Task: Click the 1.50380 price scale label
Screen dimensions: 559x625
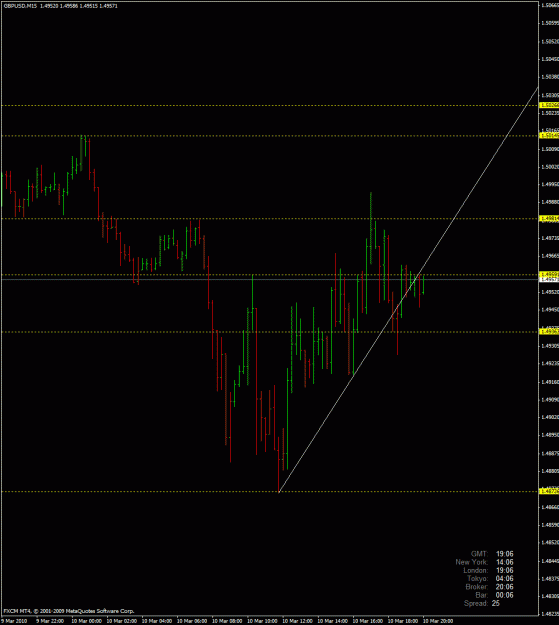Action: point(550,77)
